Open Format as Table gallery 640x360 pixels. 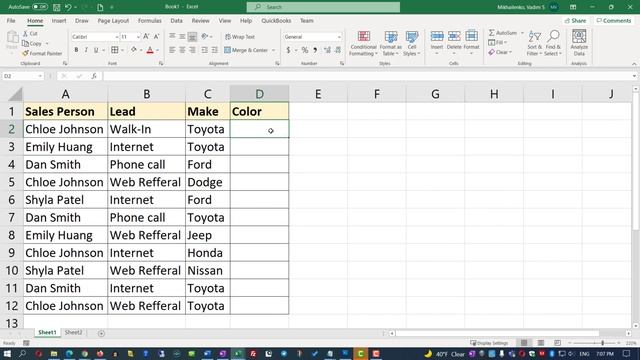[391, 43]
